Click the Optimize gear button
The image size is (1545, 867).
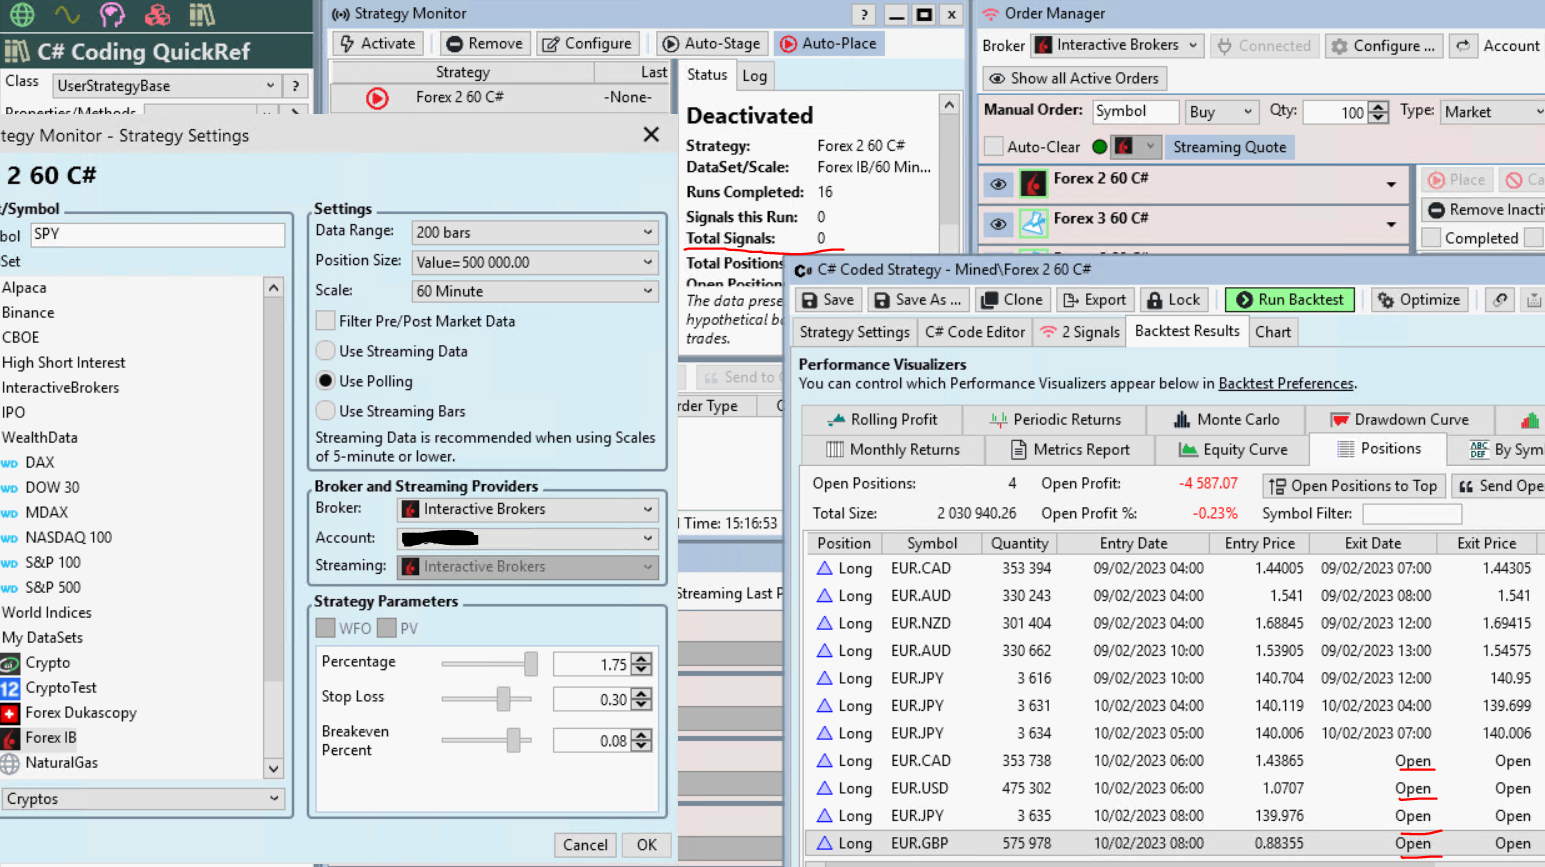click(x=1418, y=300)
